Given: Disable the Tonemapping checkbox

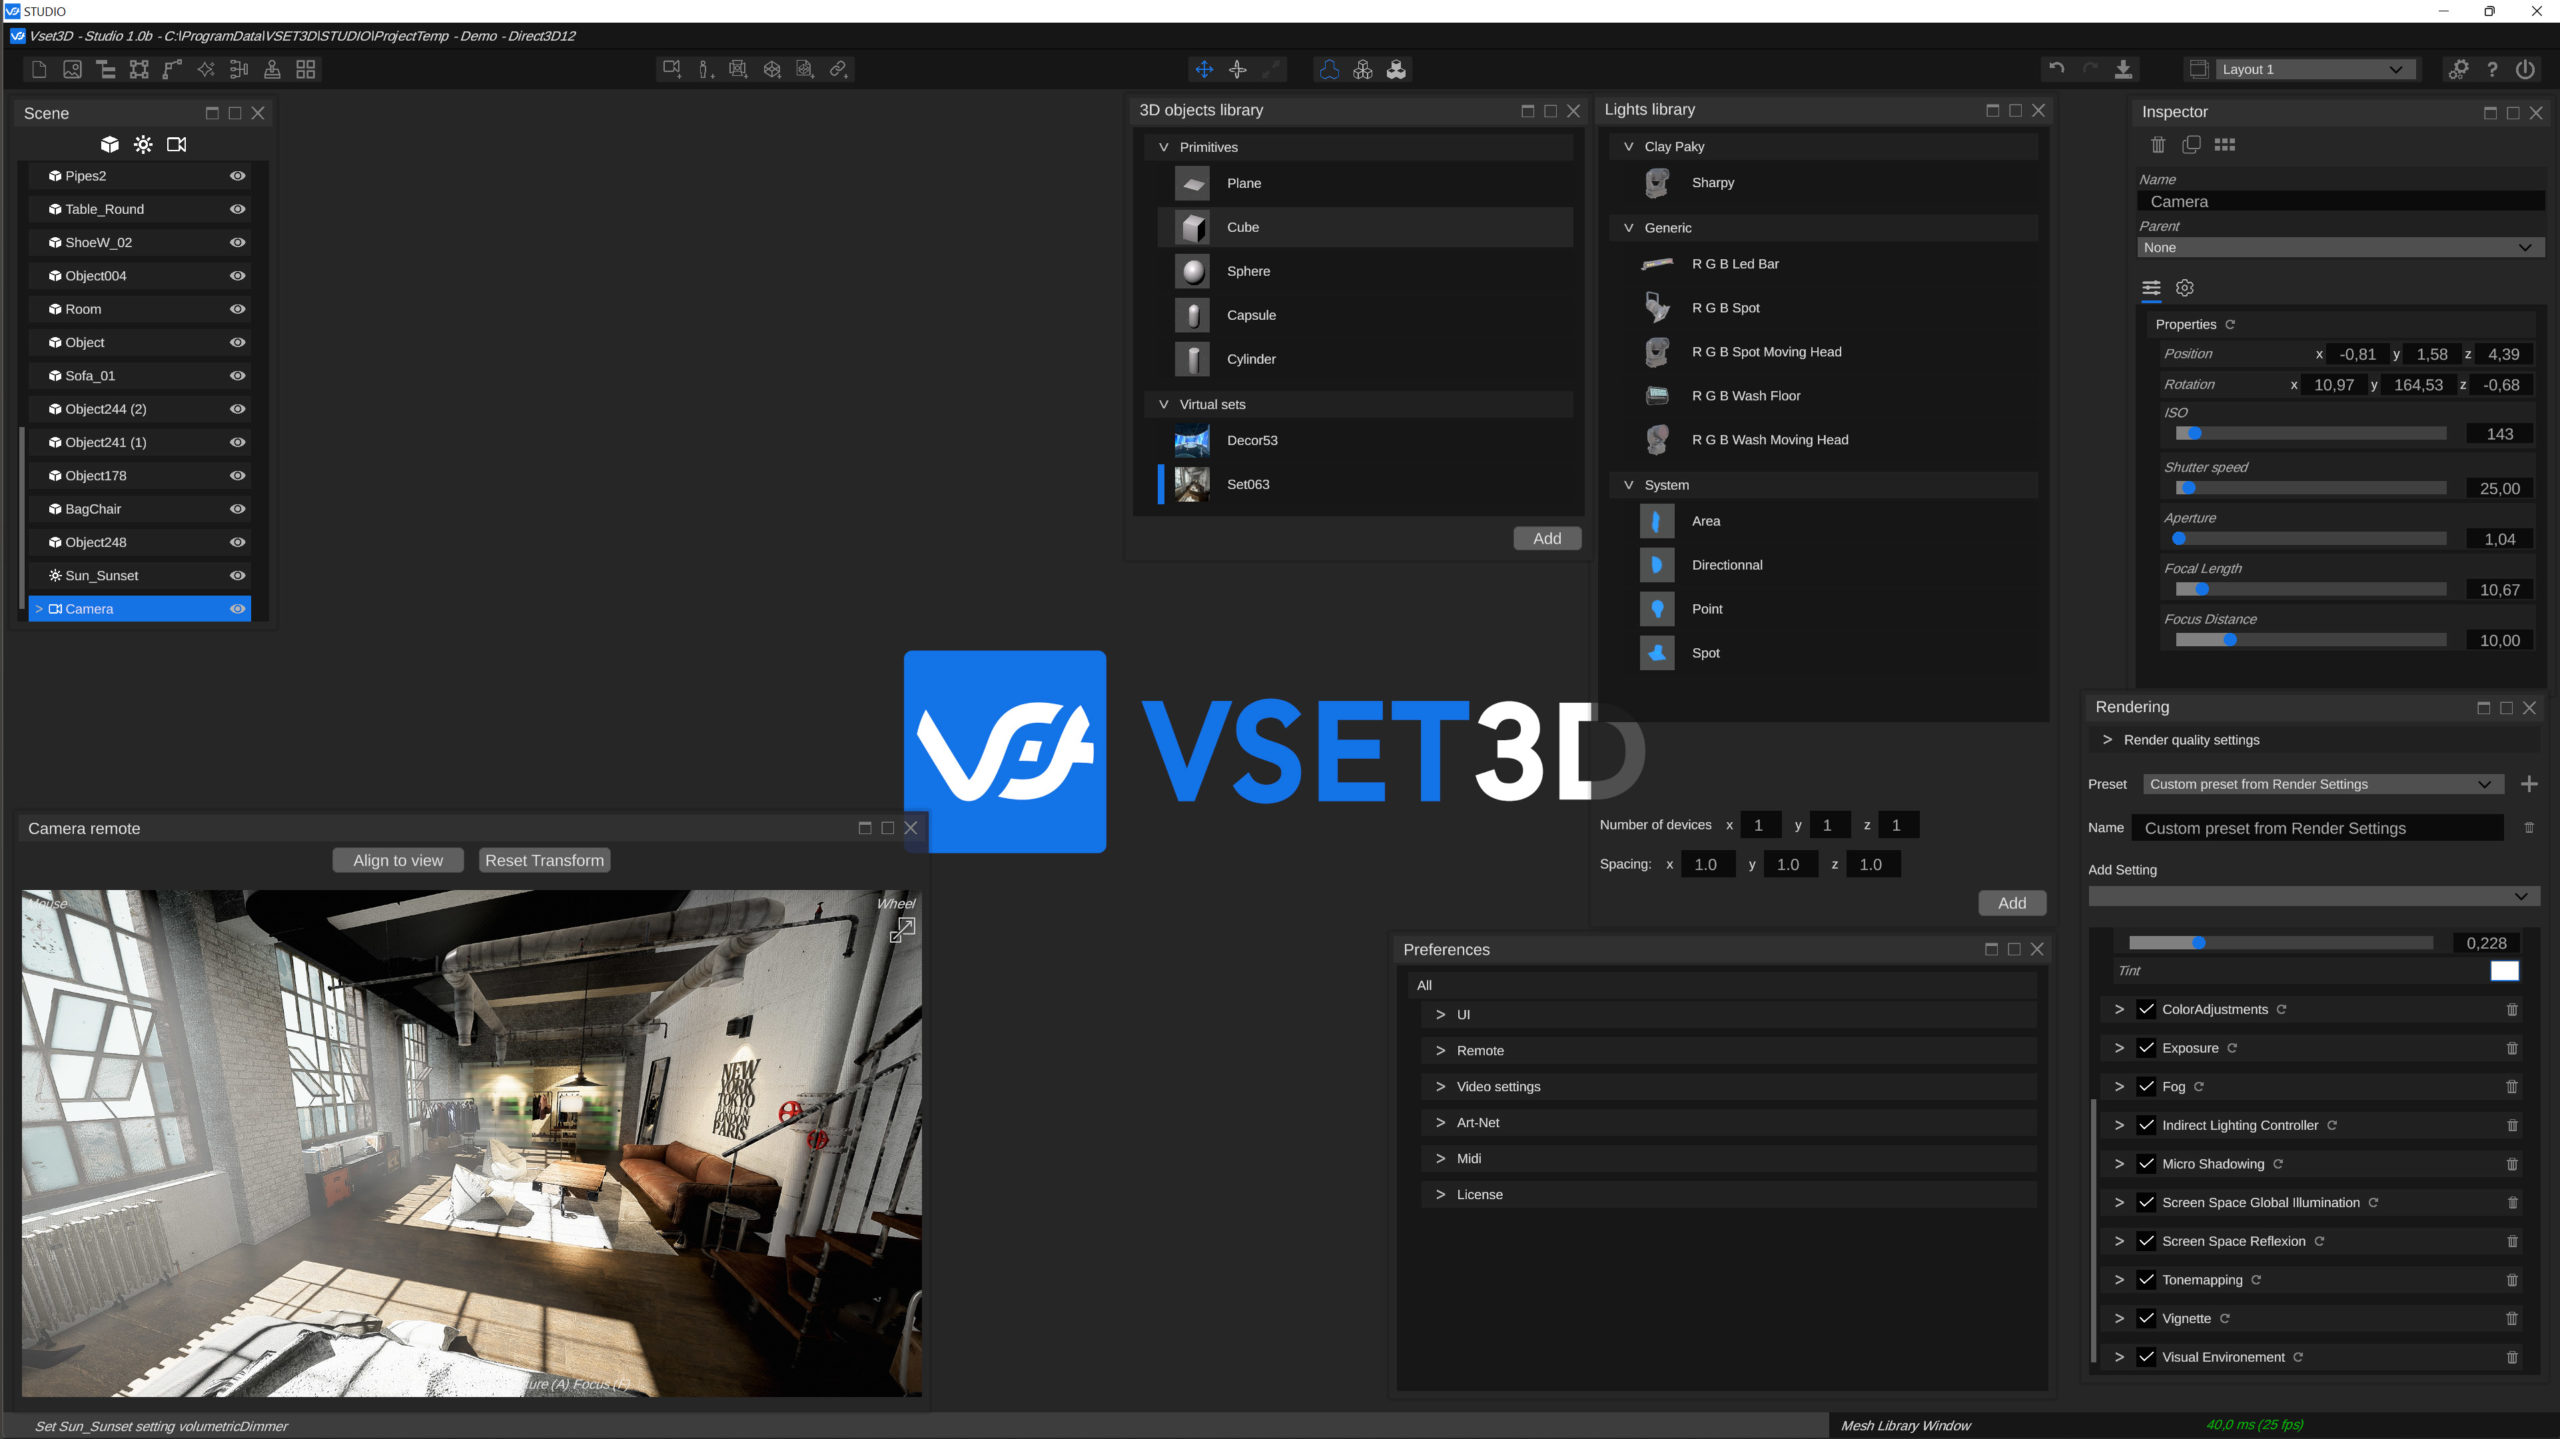Looking at the screenshot, I should point(2146,1280).
